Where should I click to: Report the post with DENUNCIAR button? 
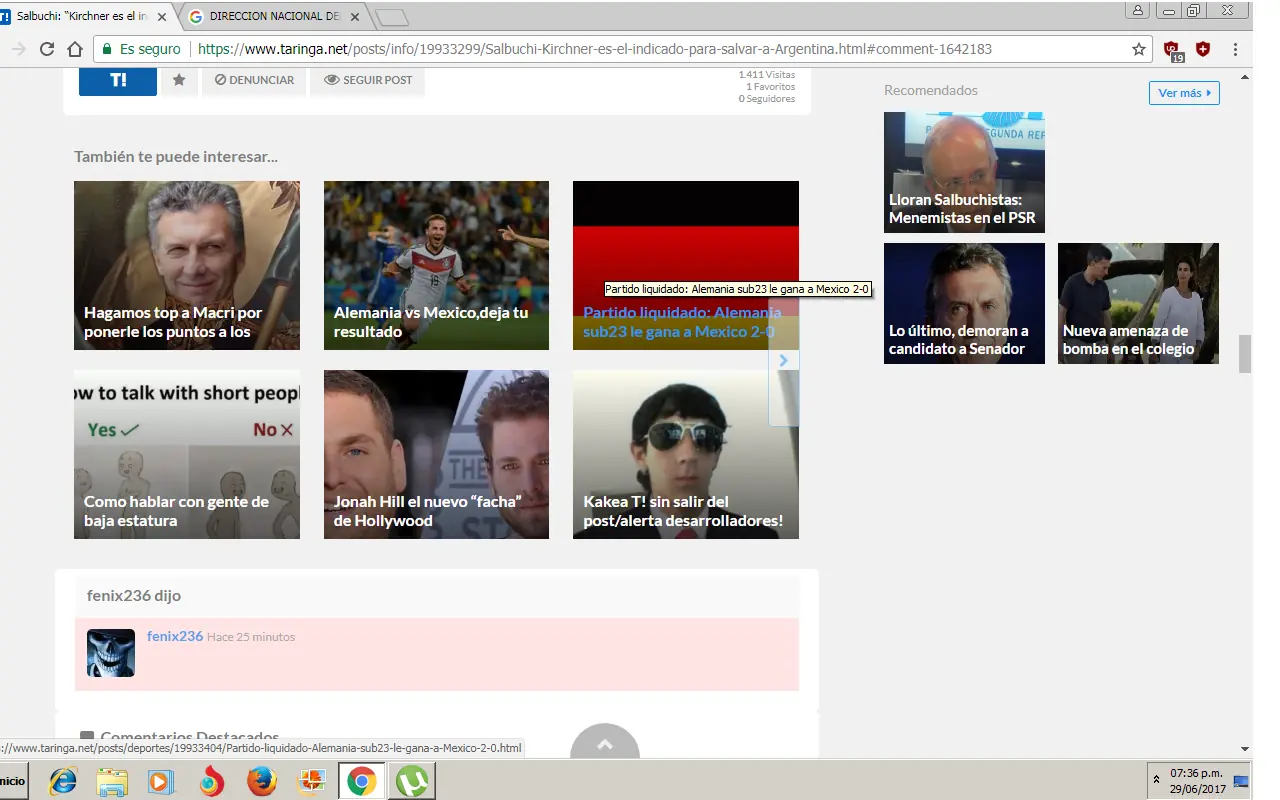[253, 80]
